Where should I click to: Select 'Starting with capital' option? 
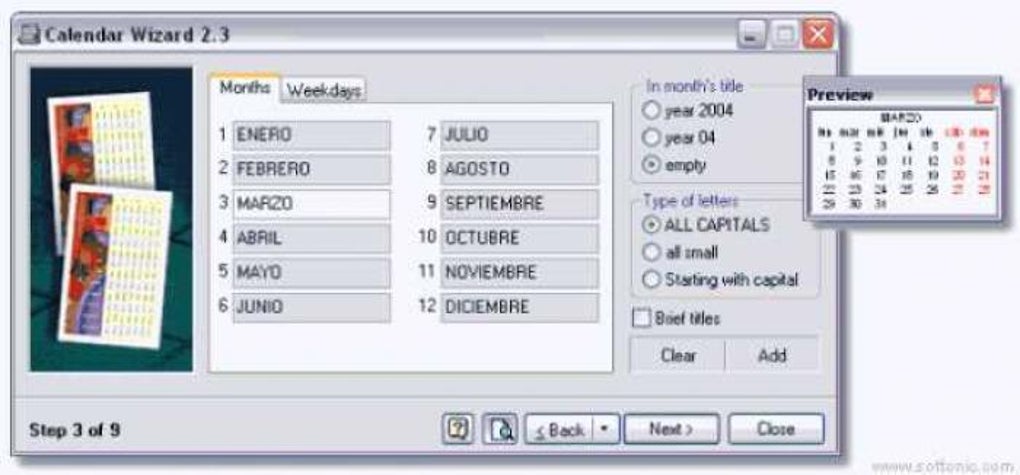pos(654,280)
